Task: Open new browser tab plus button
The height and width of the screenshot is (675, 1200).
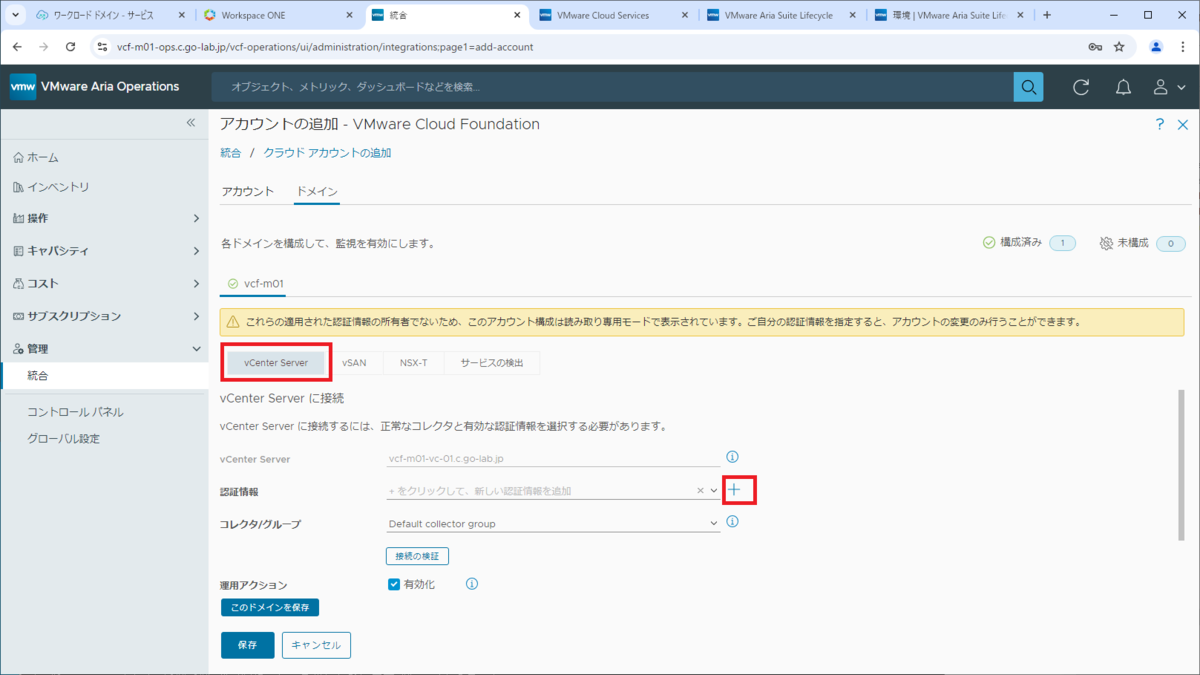Action: tap(1046, 15)
